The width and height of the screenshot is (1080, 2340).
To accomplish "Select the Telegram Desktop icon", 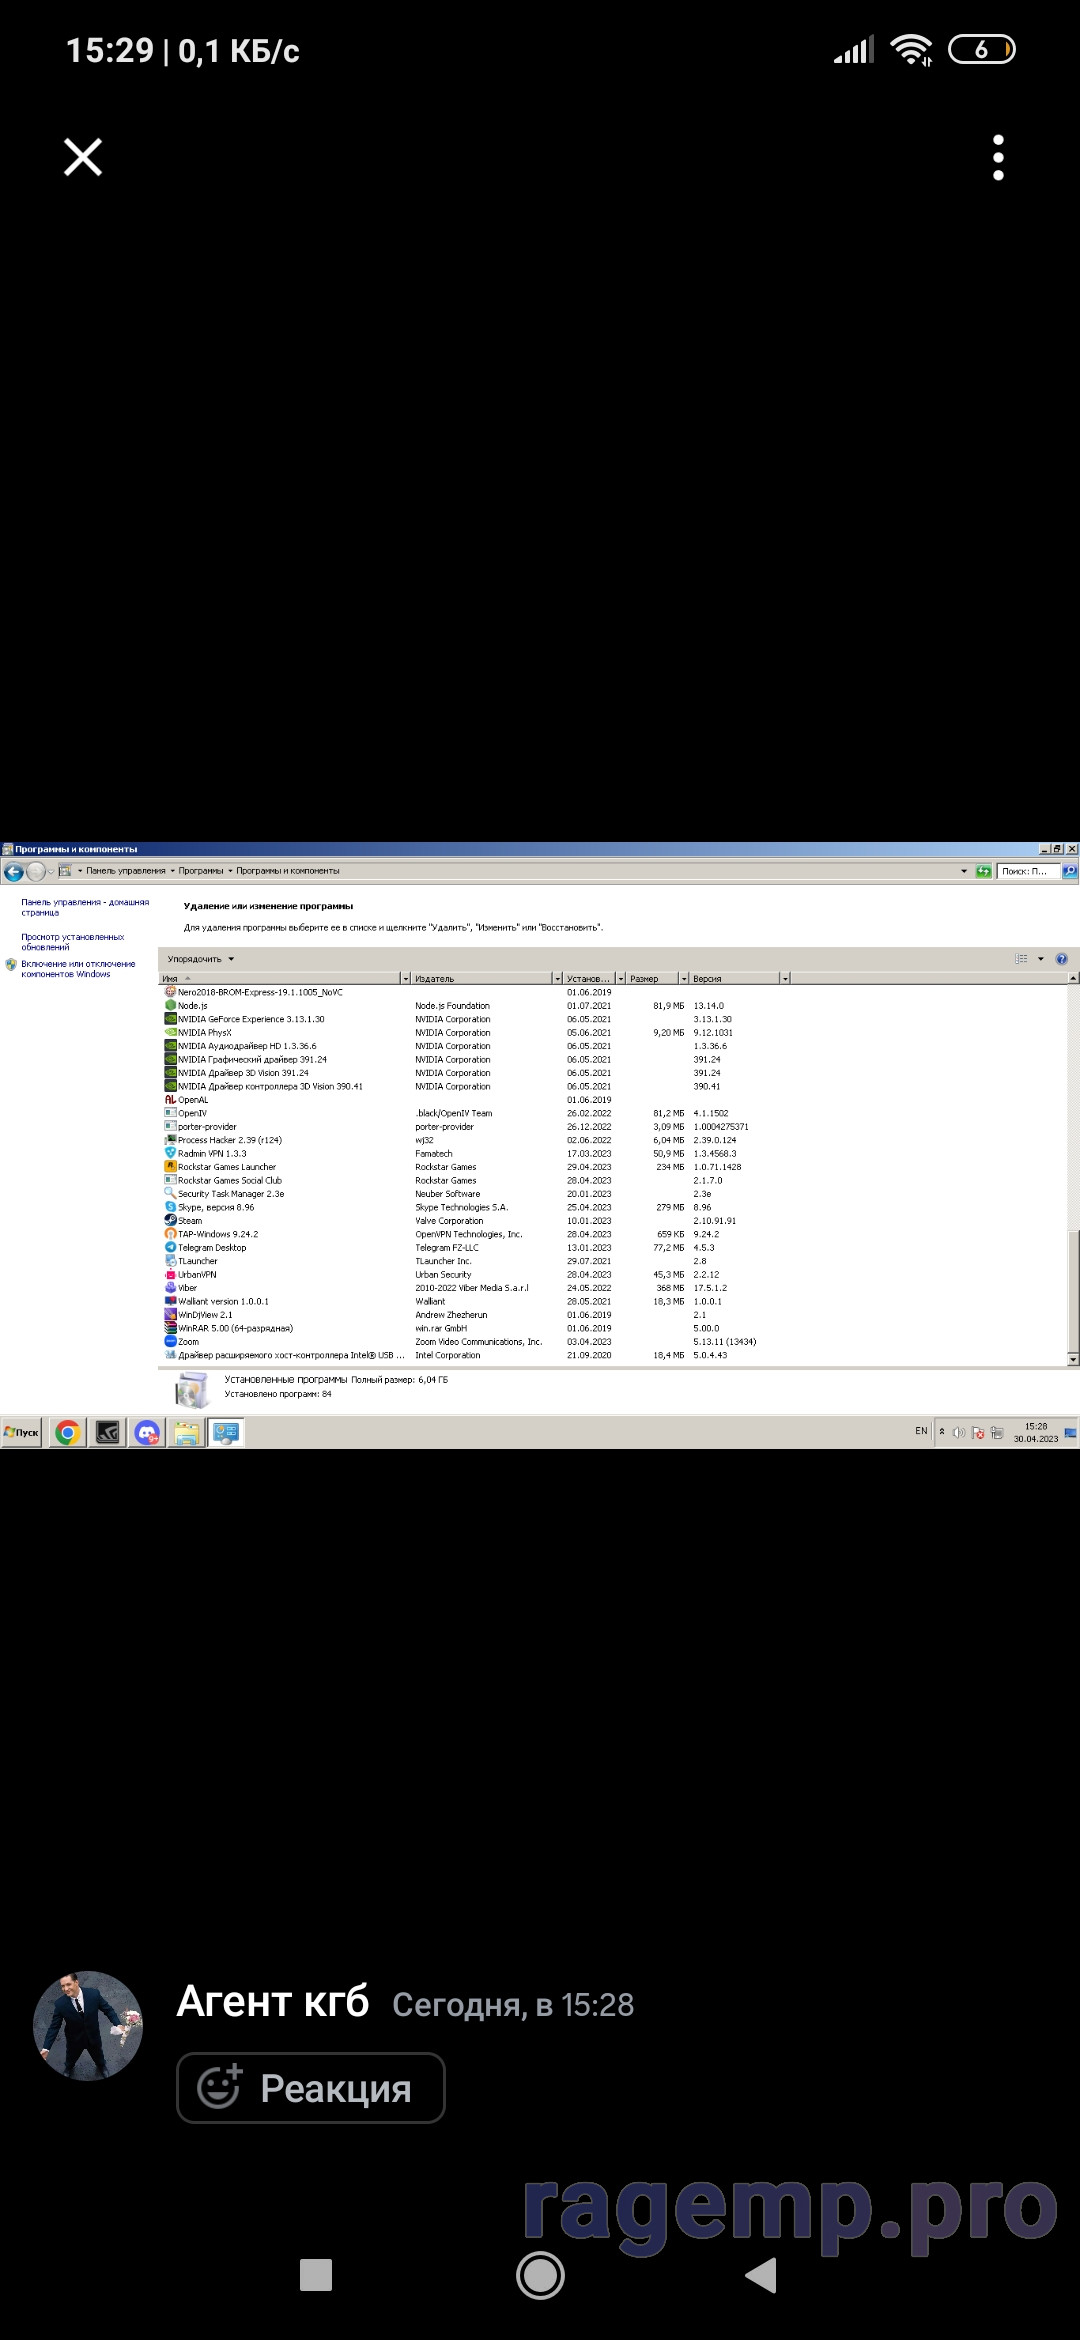I will [x=170, y=1247].
